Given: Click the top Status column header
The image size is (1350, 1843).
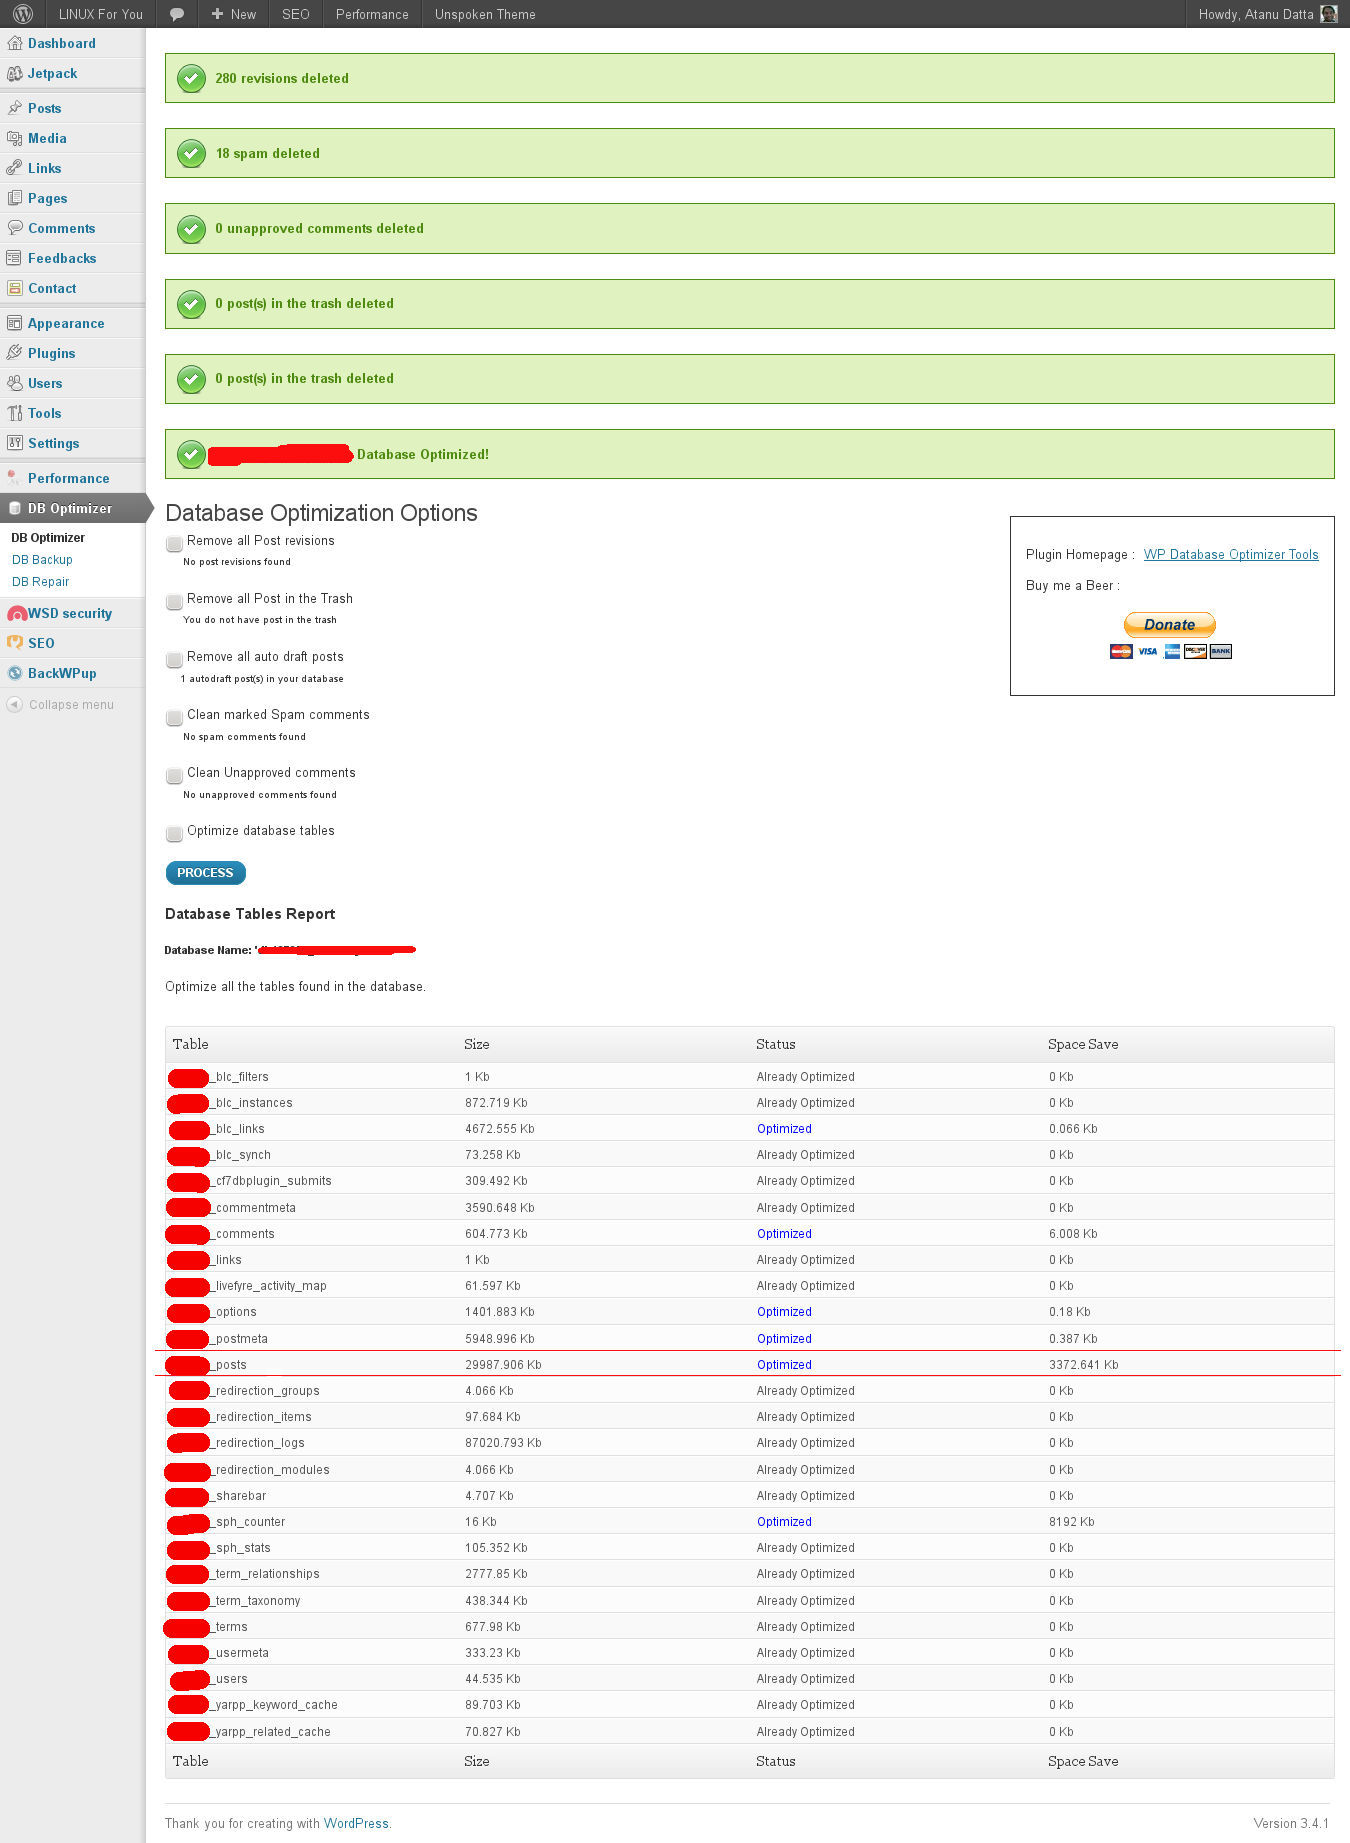Looking at the screenshot, I should pyautogui.click(x=776, y=1044).
